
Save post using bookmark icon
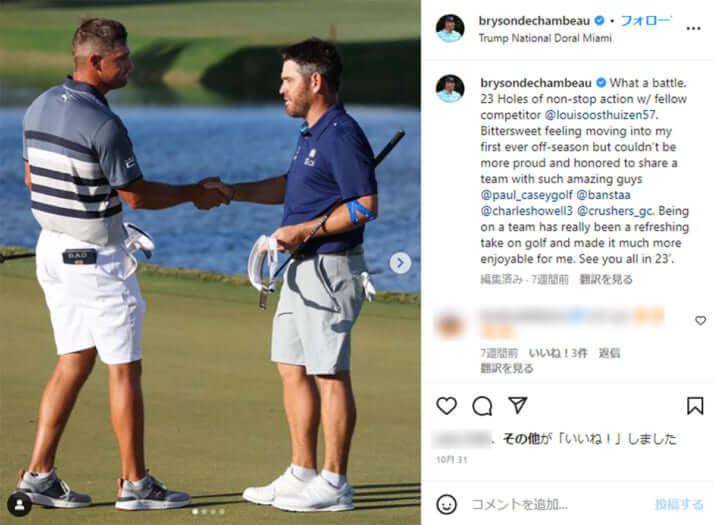coord(695,406)
